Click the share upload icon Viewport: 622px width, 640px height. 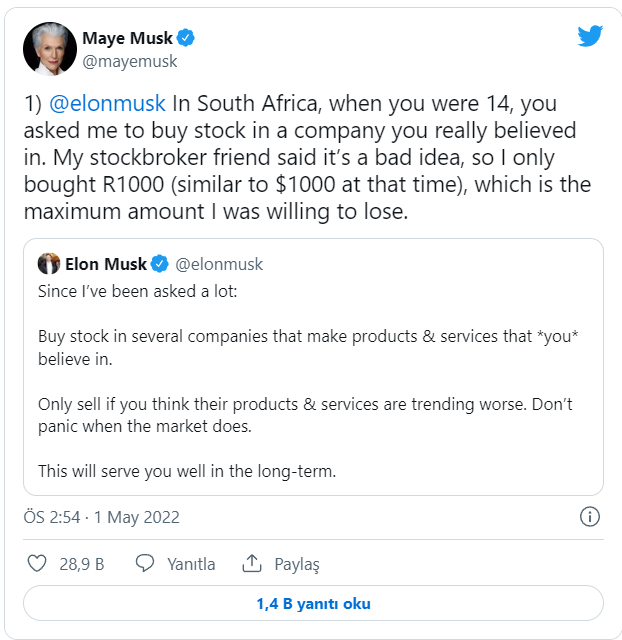tap(252, 563)
